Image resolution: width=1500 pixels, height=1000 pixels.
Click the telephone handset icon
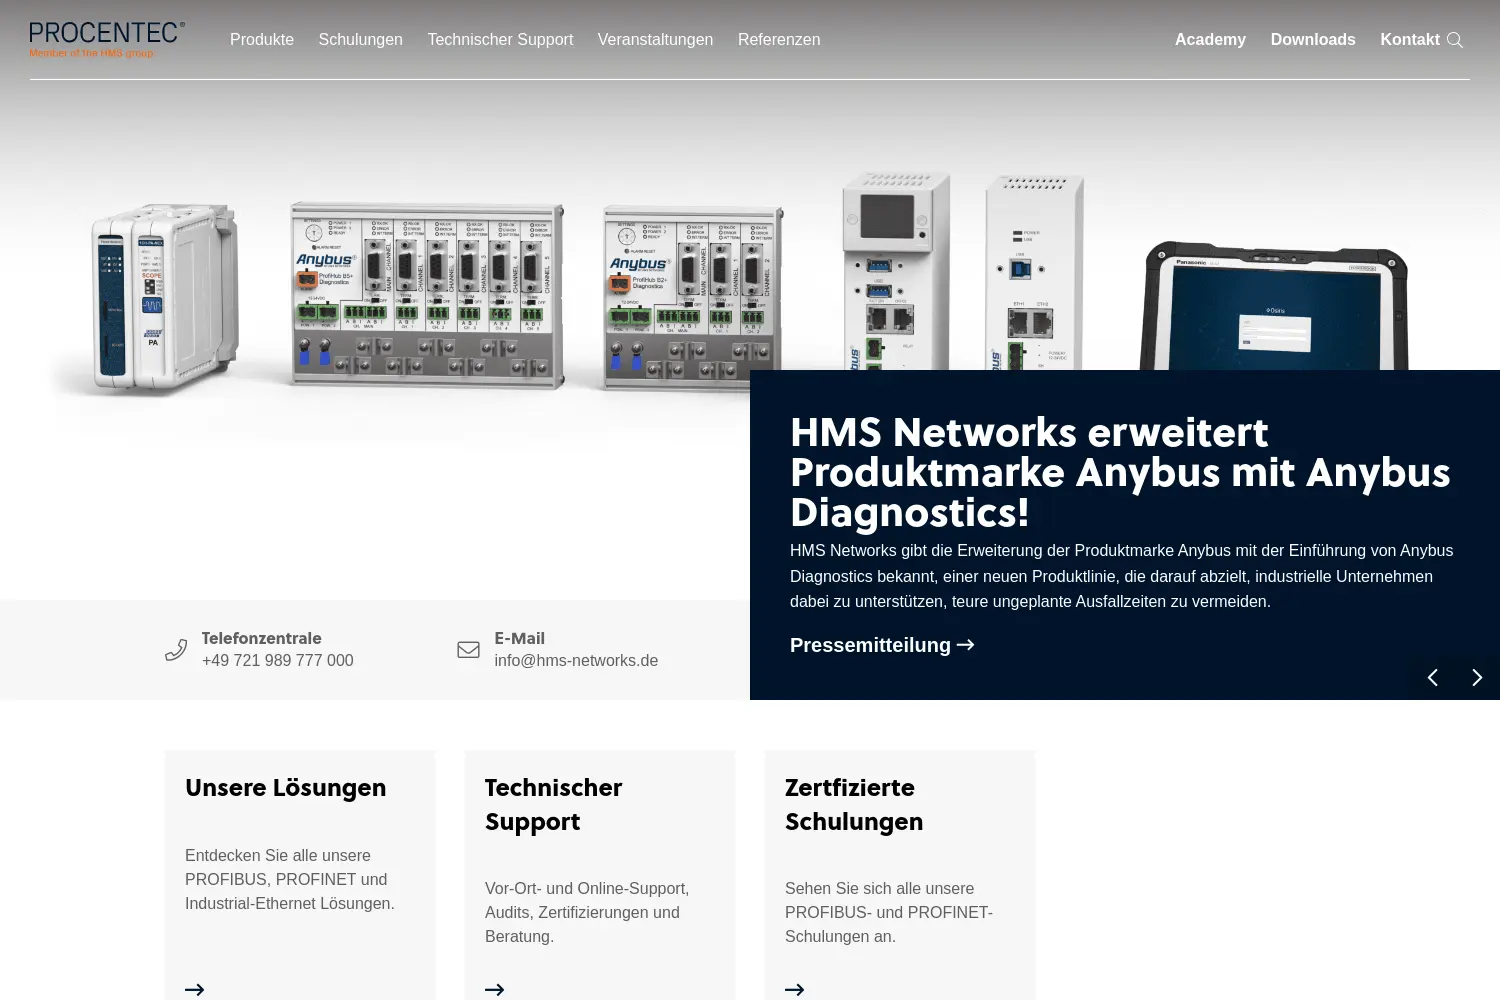(x=176, y=650)
